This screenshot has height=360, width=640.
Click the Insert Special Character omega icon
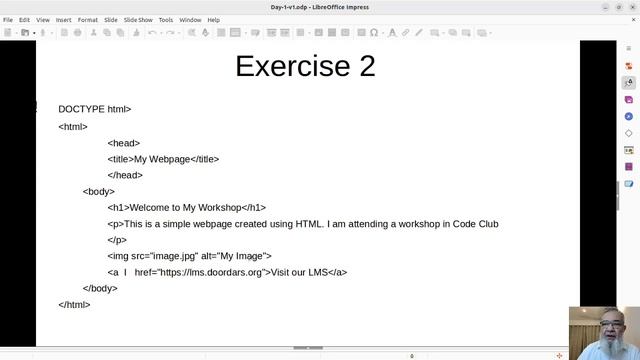pyautogui.click(x=374, y=33)
